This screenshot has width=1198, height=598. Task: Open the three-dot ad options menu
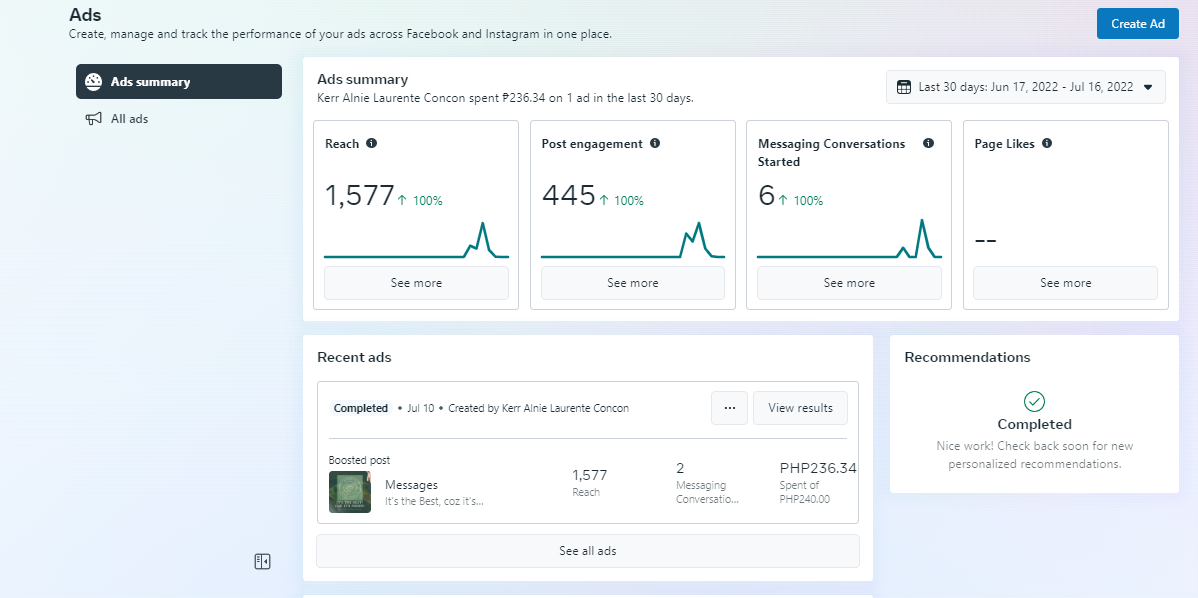[729, 408]
